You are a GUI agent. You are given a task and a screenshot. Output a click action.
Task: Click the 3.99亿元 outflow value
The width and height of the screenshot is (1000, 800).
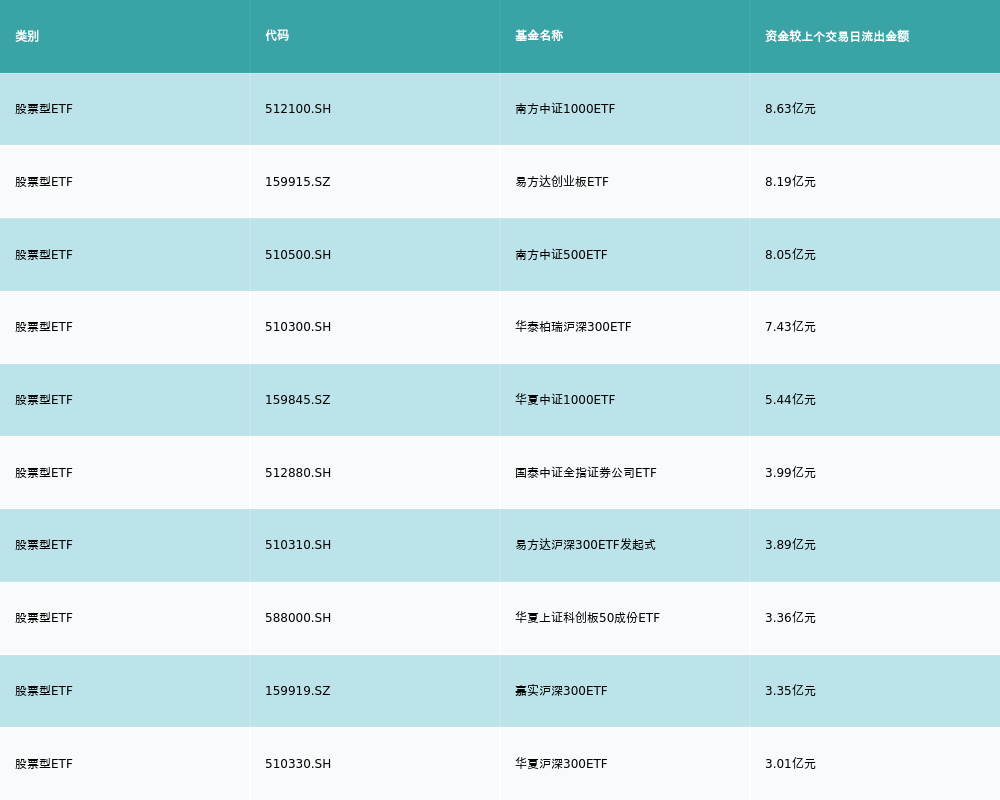coord(790,473)
